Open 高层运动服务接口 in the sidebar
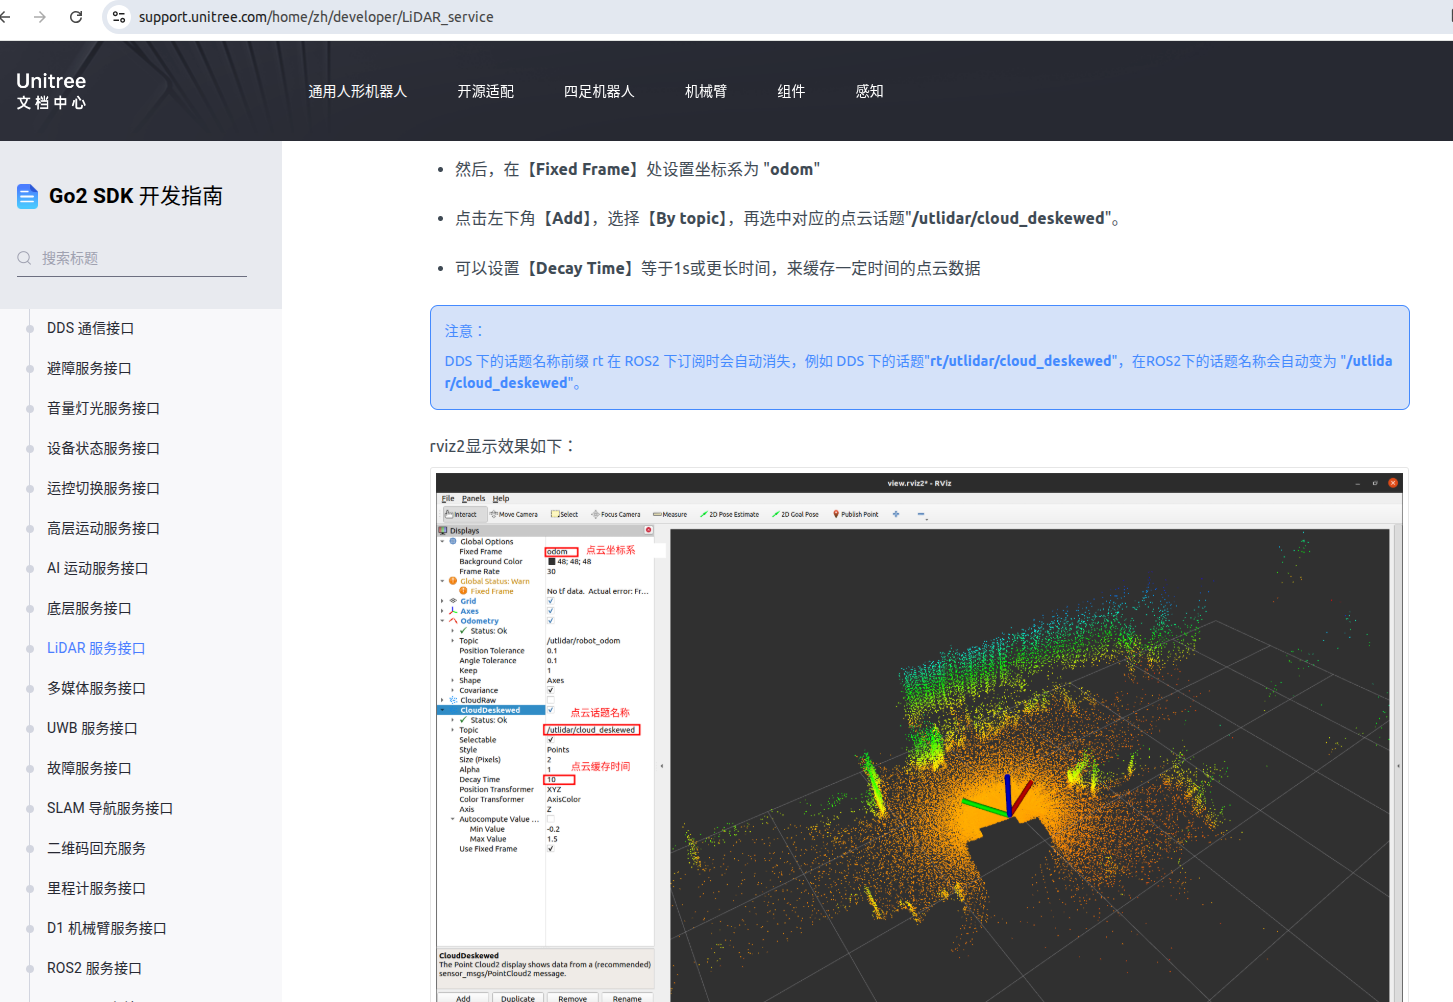1453x1002 pixels. (x=103, y=528)
